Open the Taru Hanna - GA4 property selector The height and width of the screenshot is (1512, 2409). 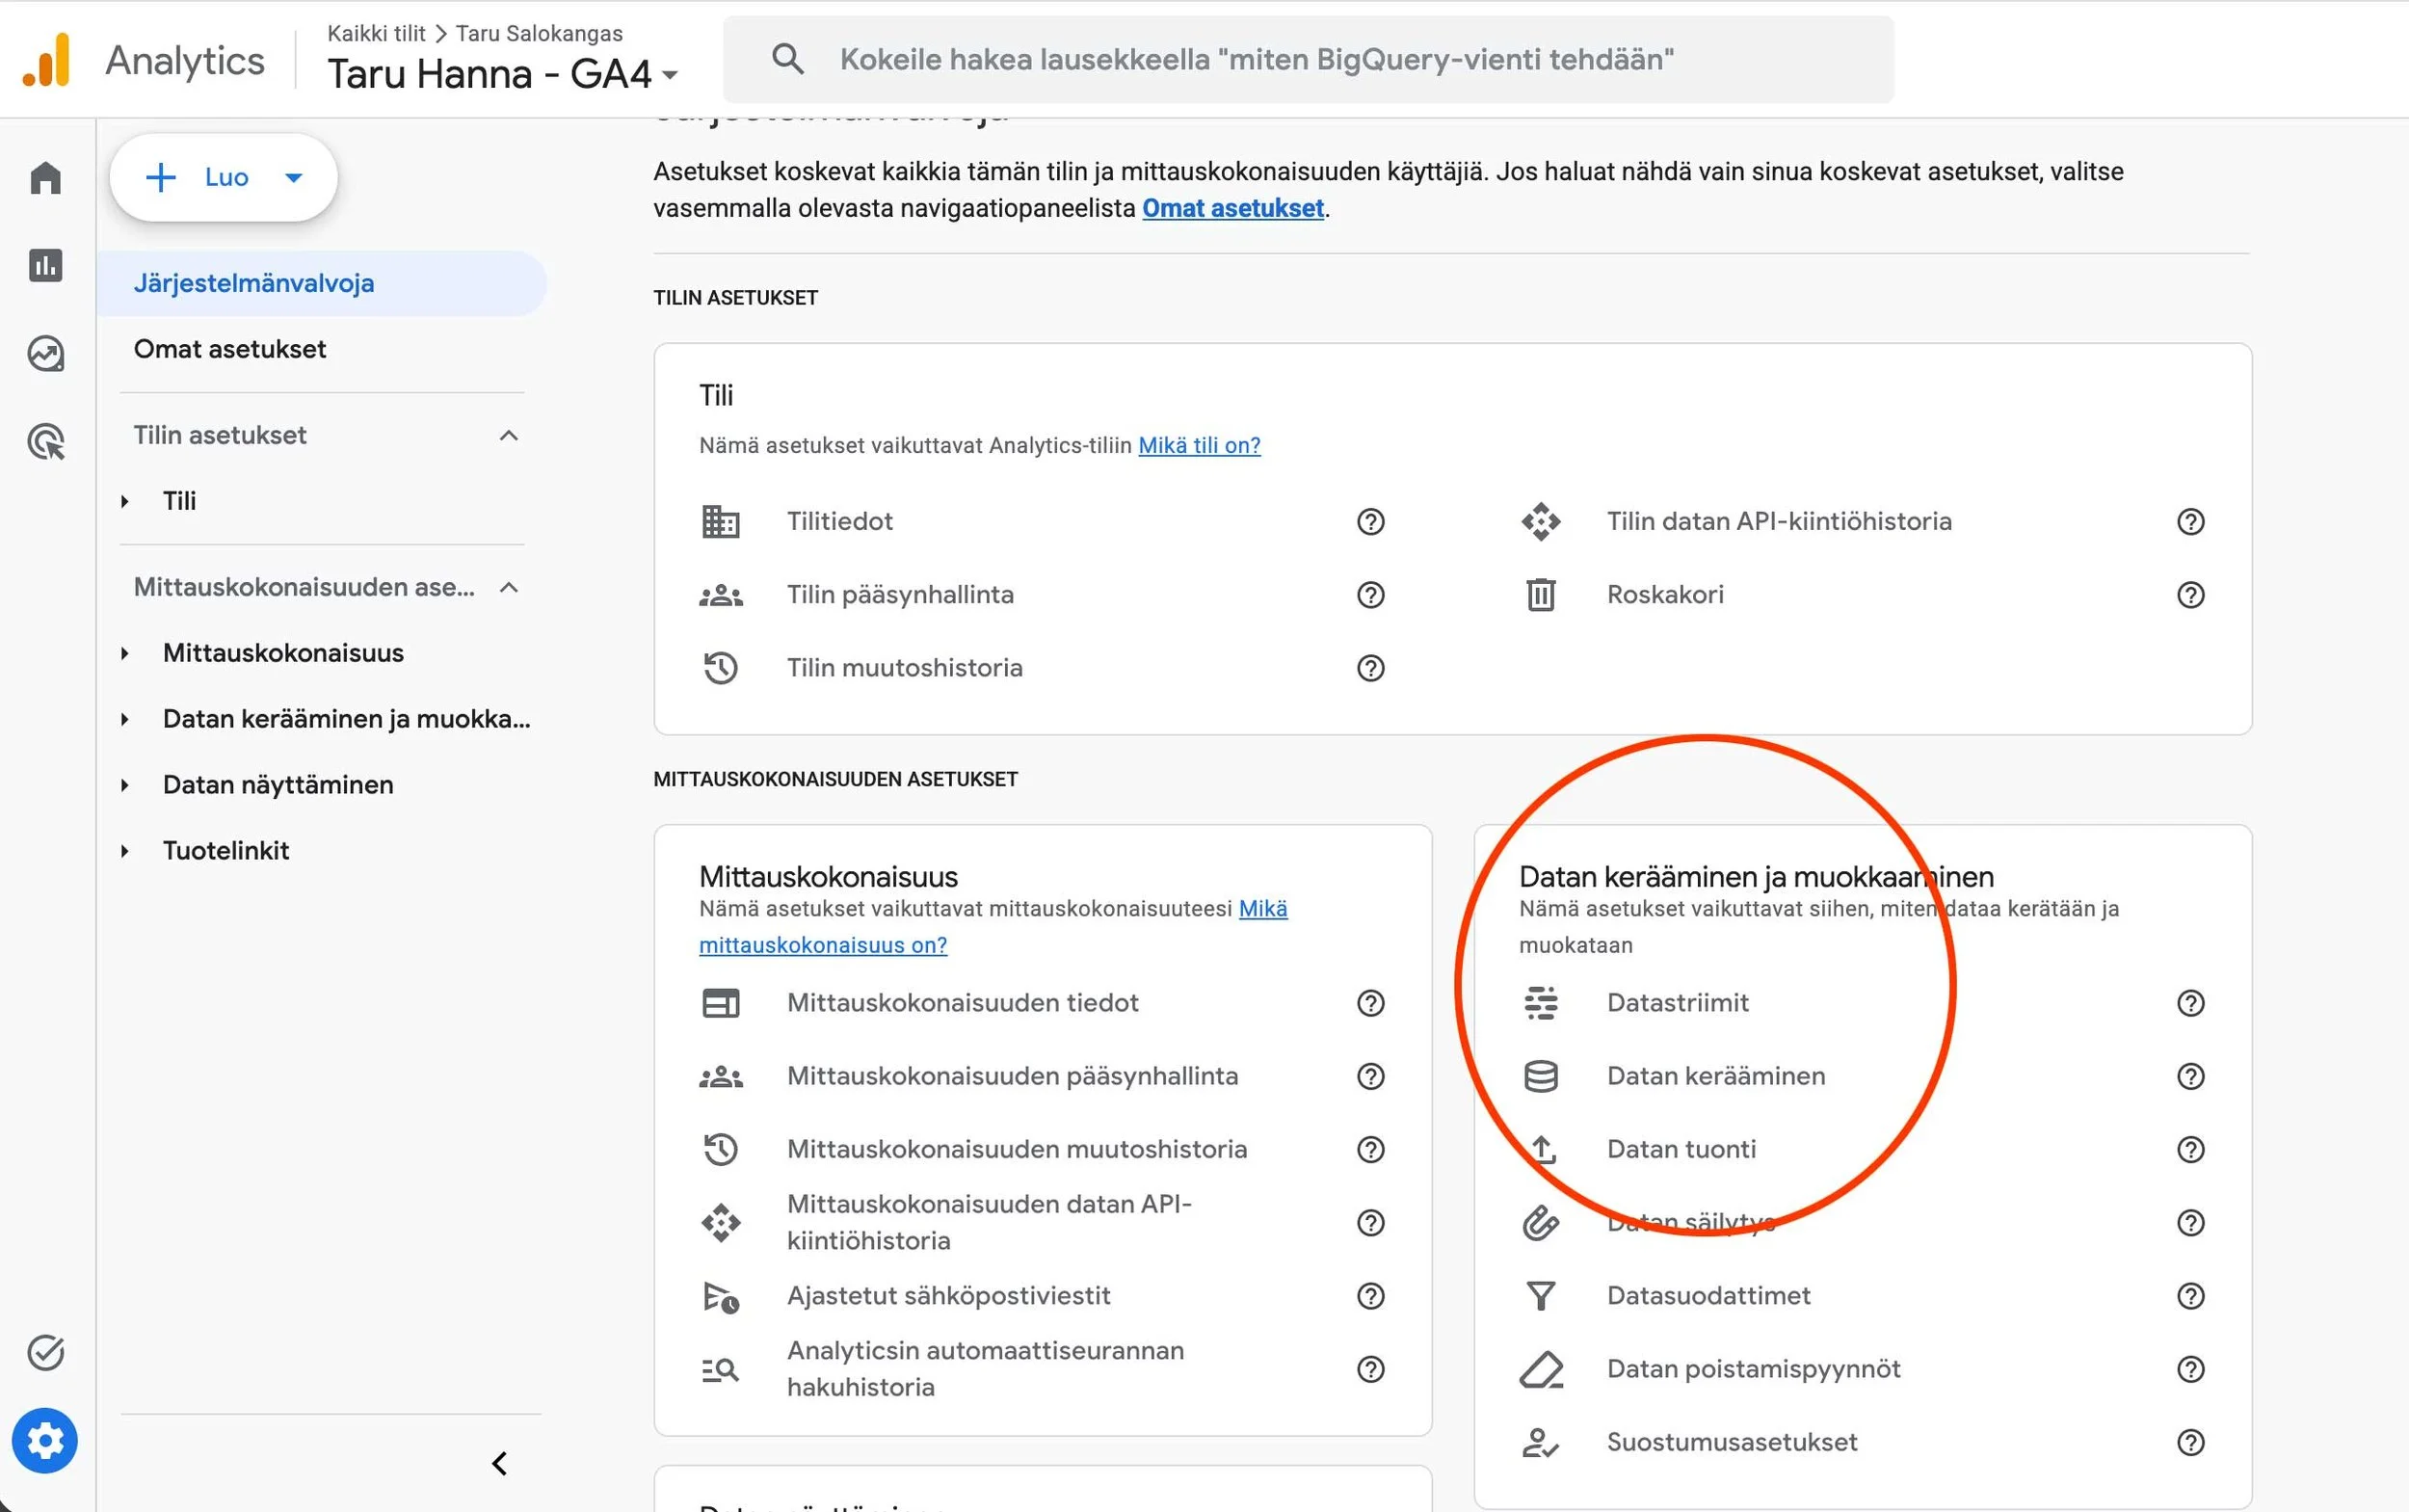pos(503,74)
